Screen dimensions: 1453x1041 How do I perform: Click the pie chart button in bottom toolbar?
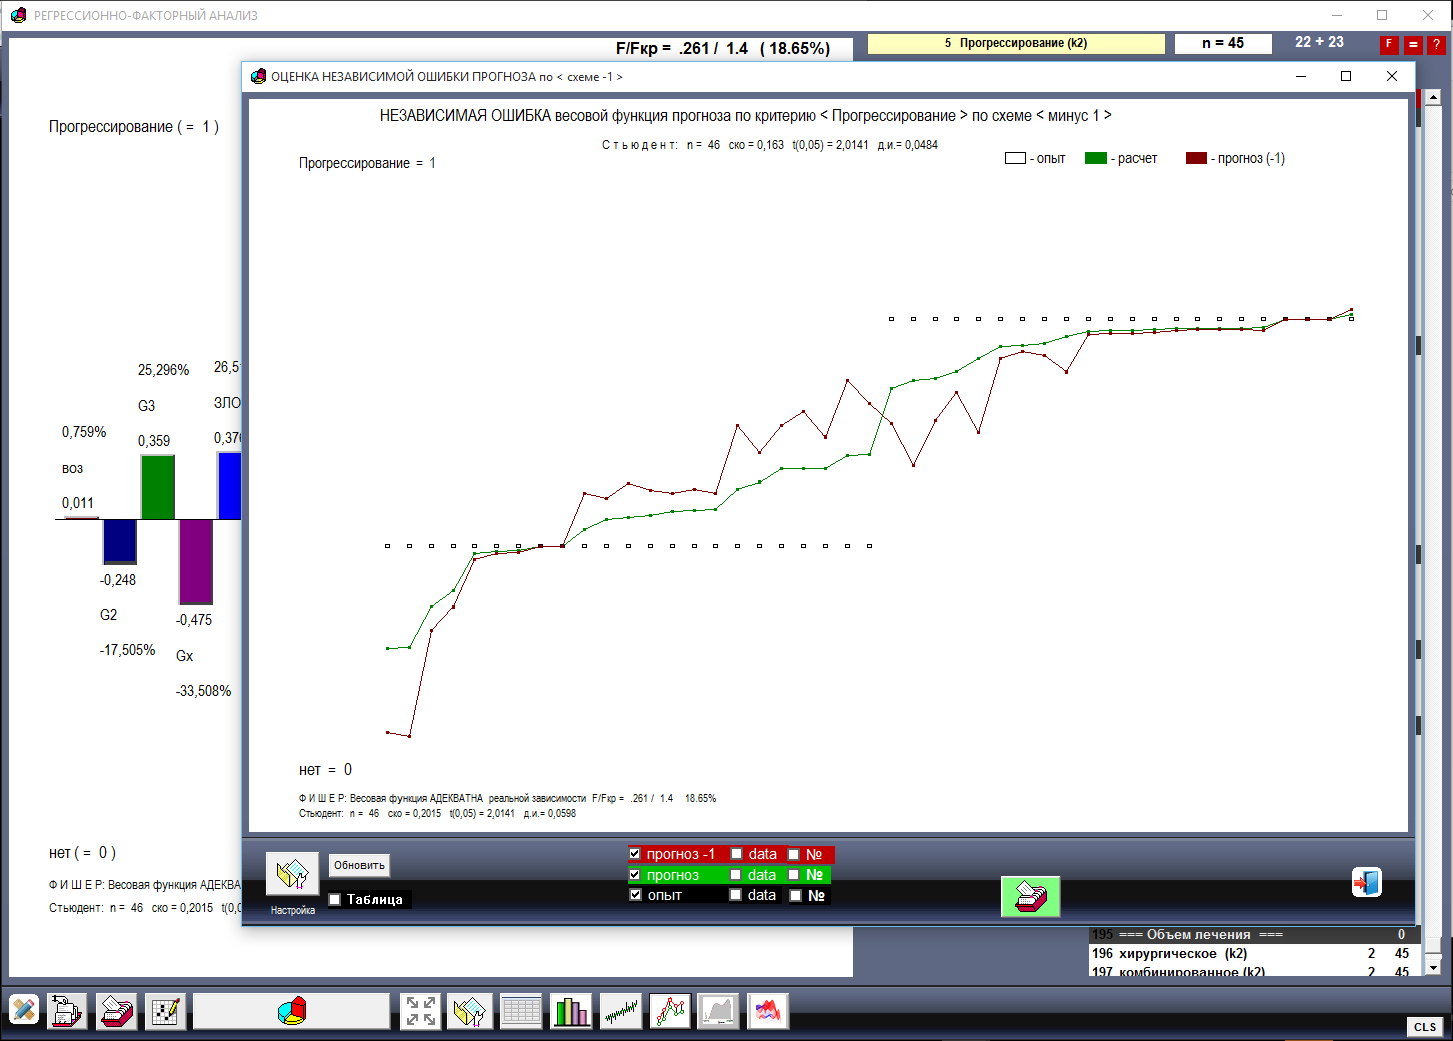pyautogui.click(x=291, y=1011)
